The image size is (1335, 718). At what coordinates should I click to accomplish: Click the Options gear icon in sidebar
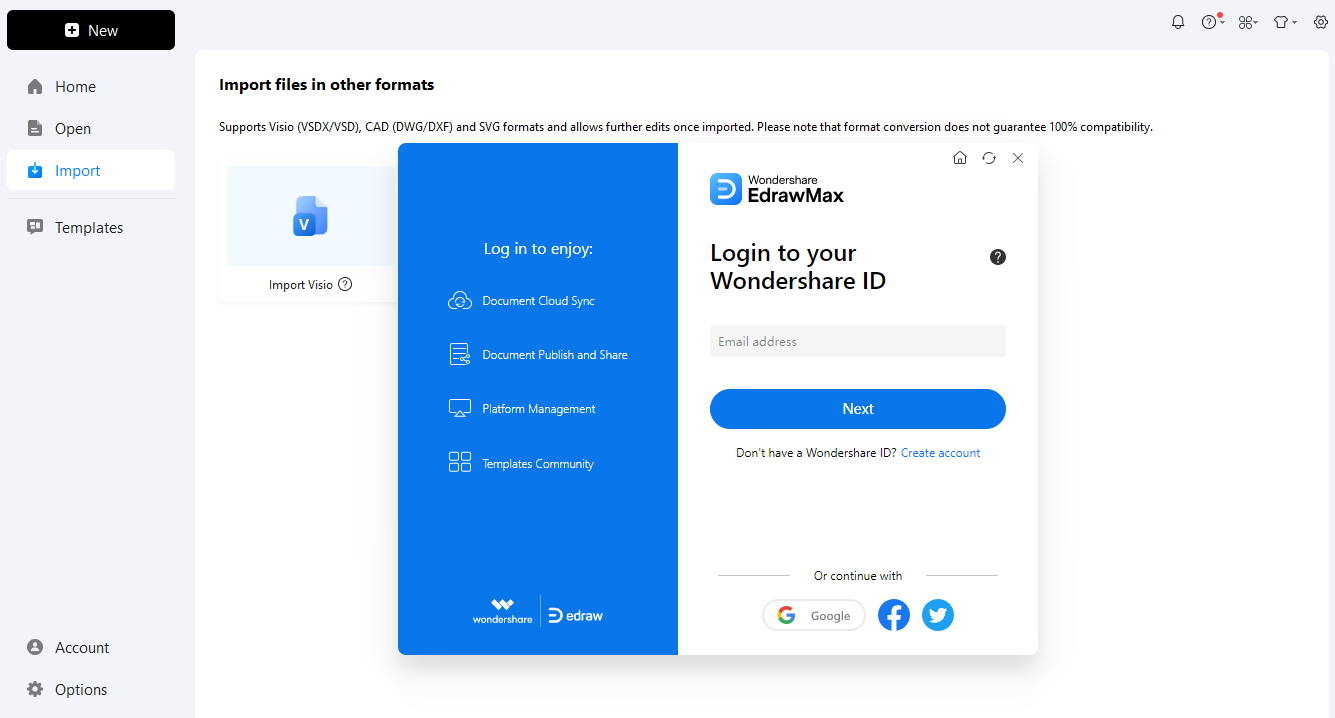click(35, 689)
